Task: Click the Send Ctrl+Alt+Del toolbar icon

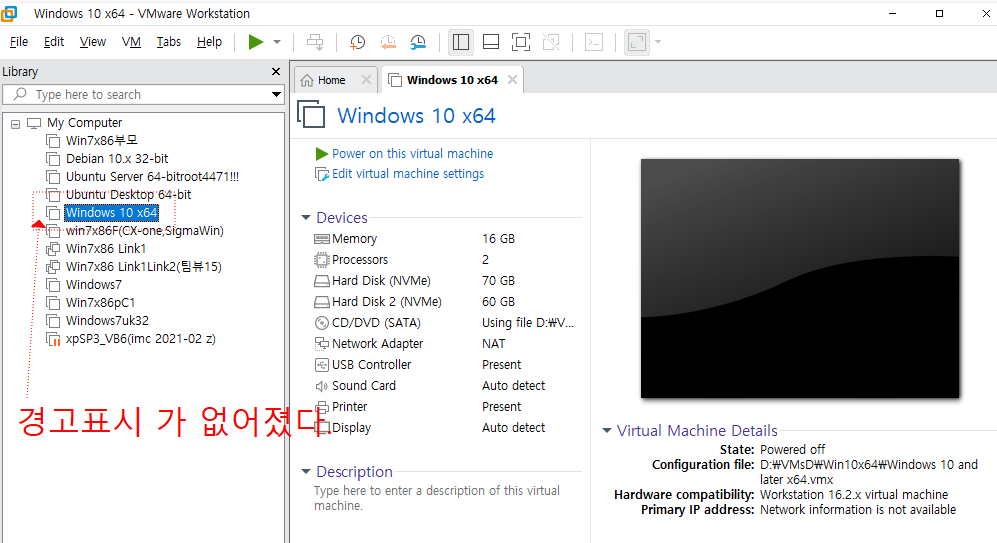Action: pyautogui.click(x=315, y=42)
